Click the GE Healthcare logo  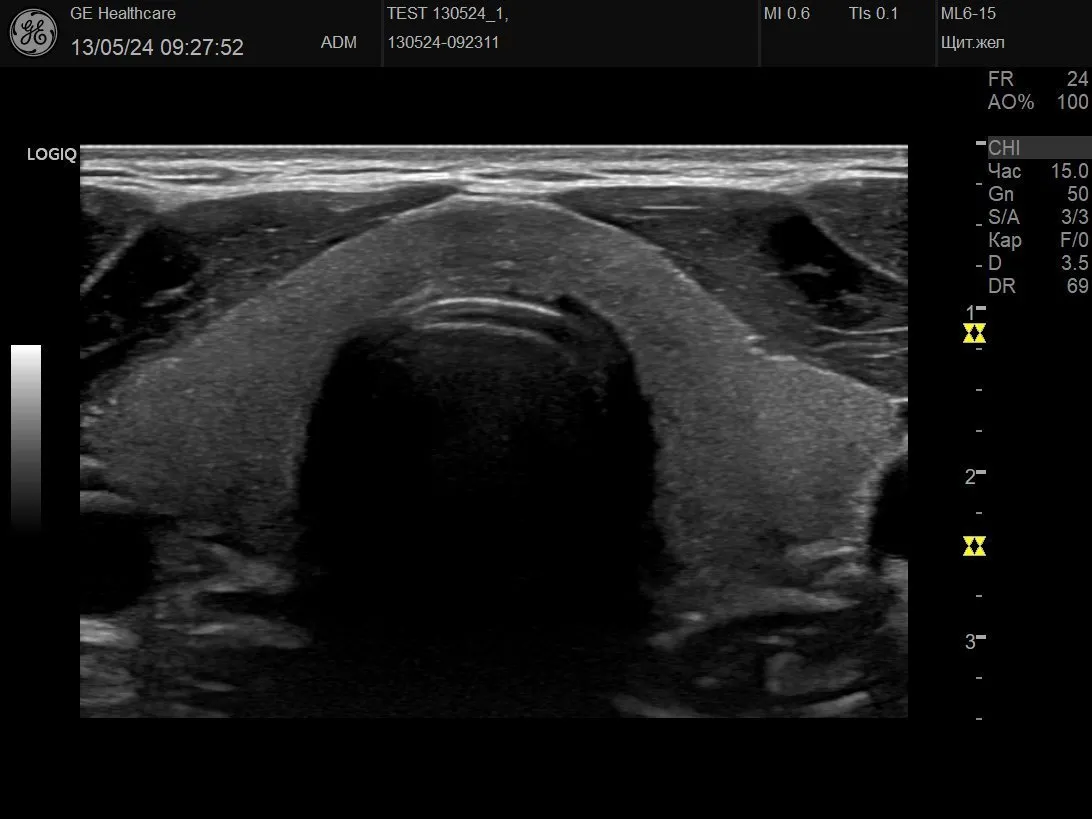(x=33, y=33)
